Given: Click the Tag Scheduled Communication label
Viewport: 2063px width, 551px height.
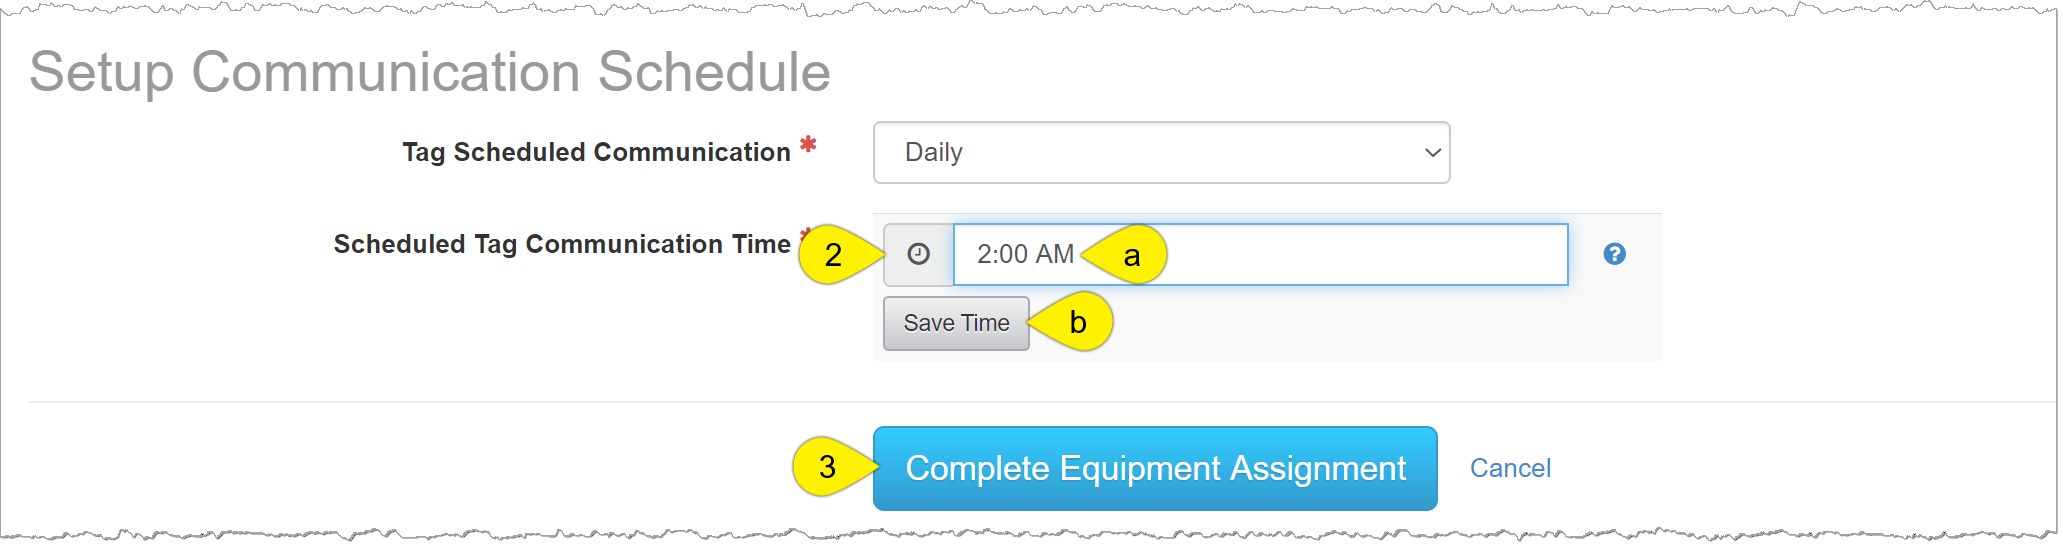Looking at the screenshot, I should [596, 152].
